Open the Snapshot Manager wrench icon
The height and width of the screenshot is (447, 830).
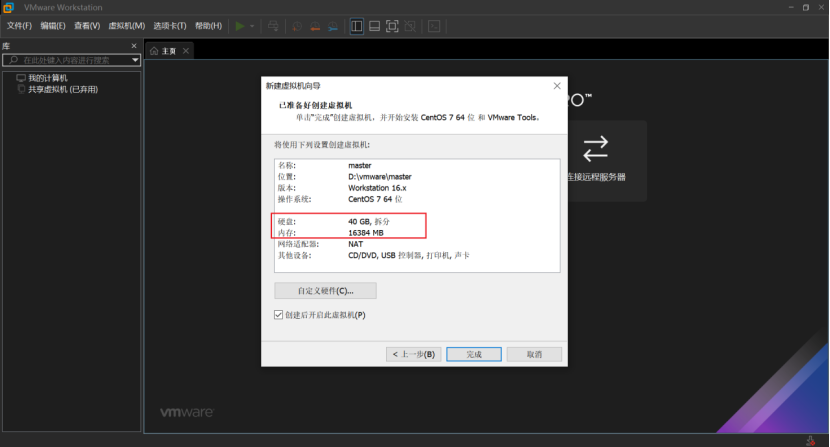333,26
